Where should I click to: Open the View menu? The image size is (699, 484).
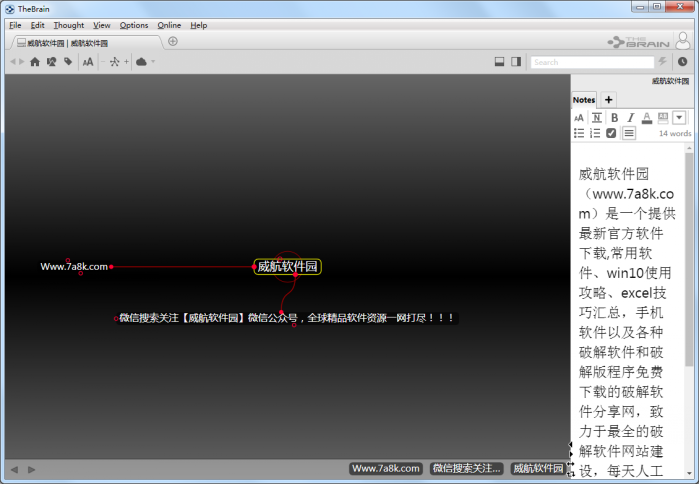click(102, 25)
